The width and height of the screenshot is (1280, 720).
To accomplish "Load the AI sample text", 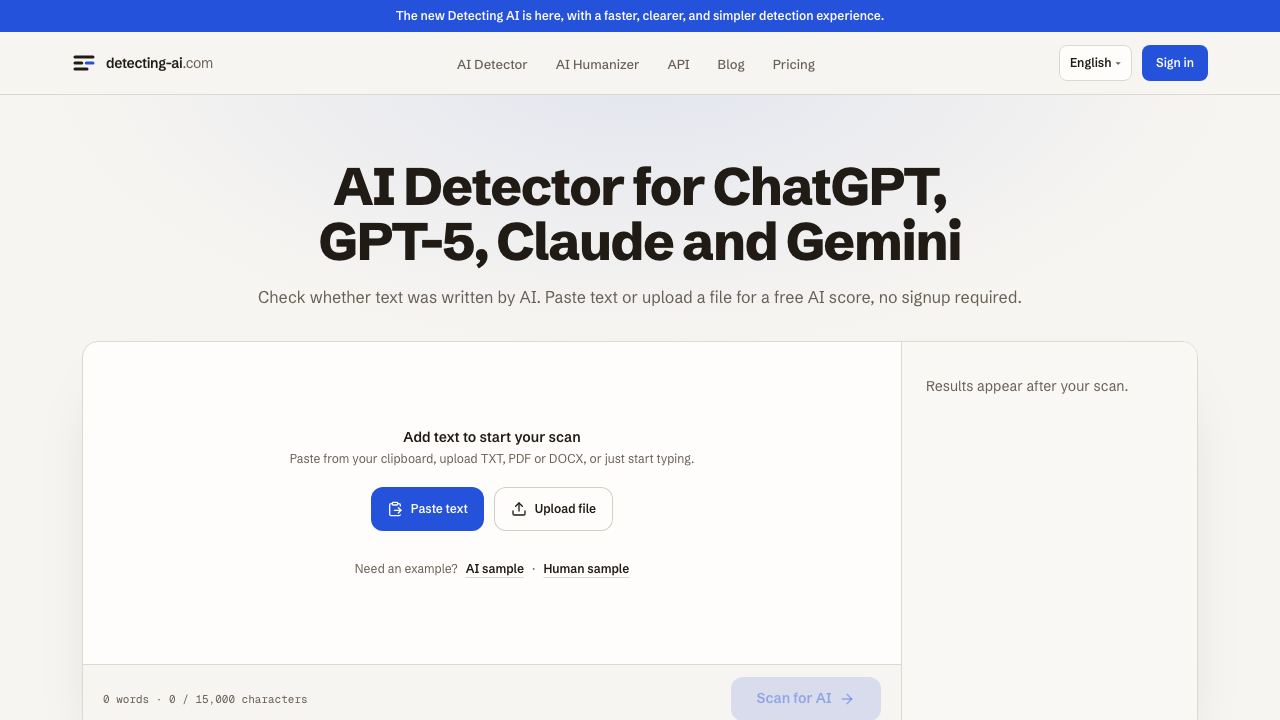I will click(495, 569).
